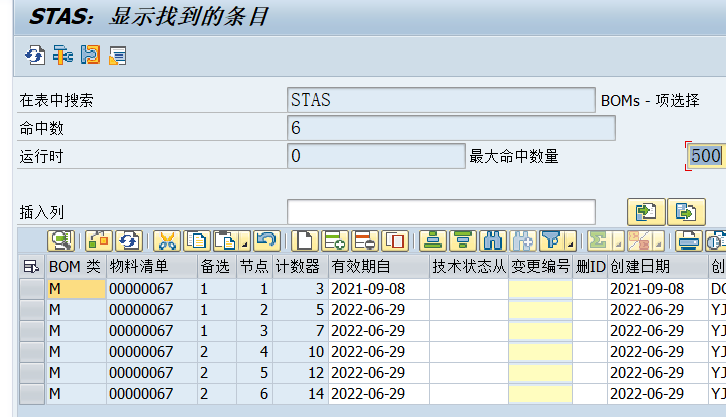Click the 节点 column header
Viewport: 726px width, 417px height.
(255, 267)
